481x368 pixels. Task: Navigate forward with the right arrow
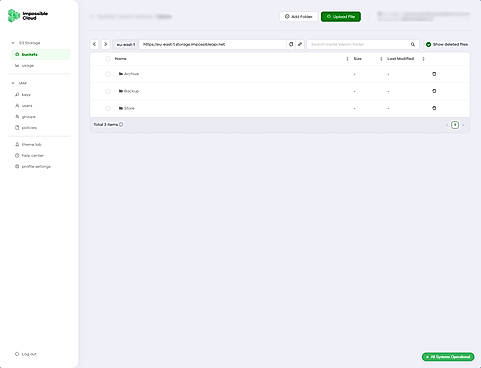106,44
